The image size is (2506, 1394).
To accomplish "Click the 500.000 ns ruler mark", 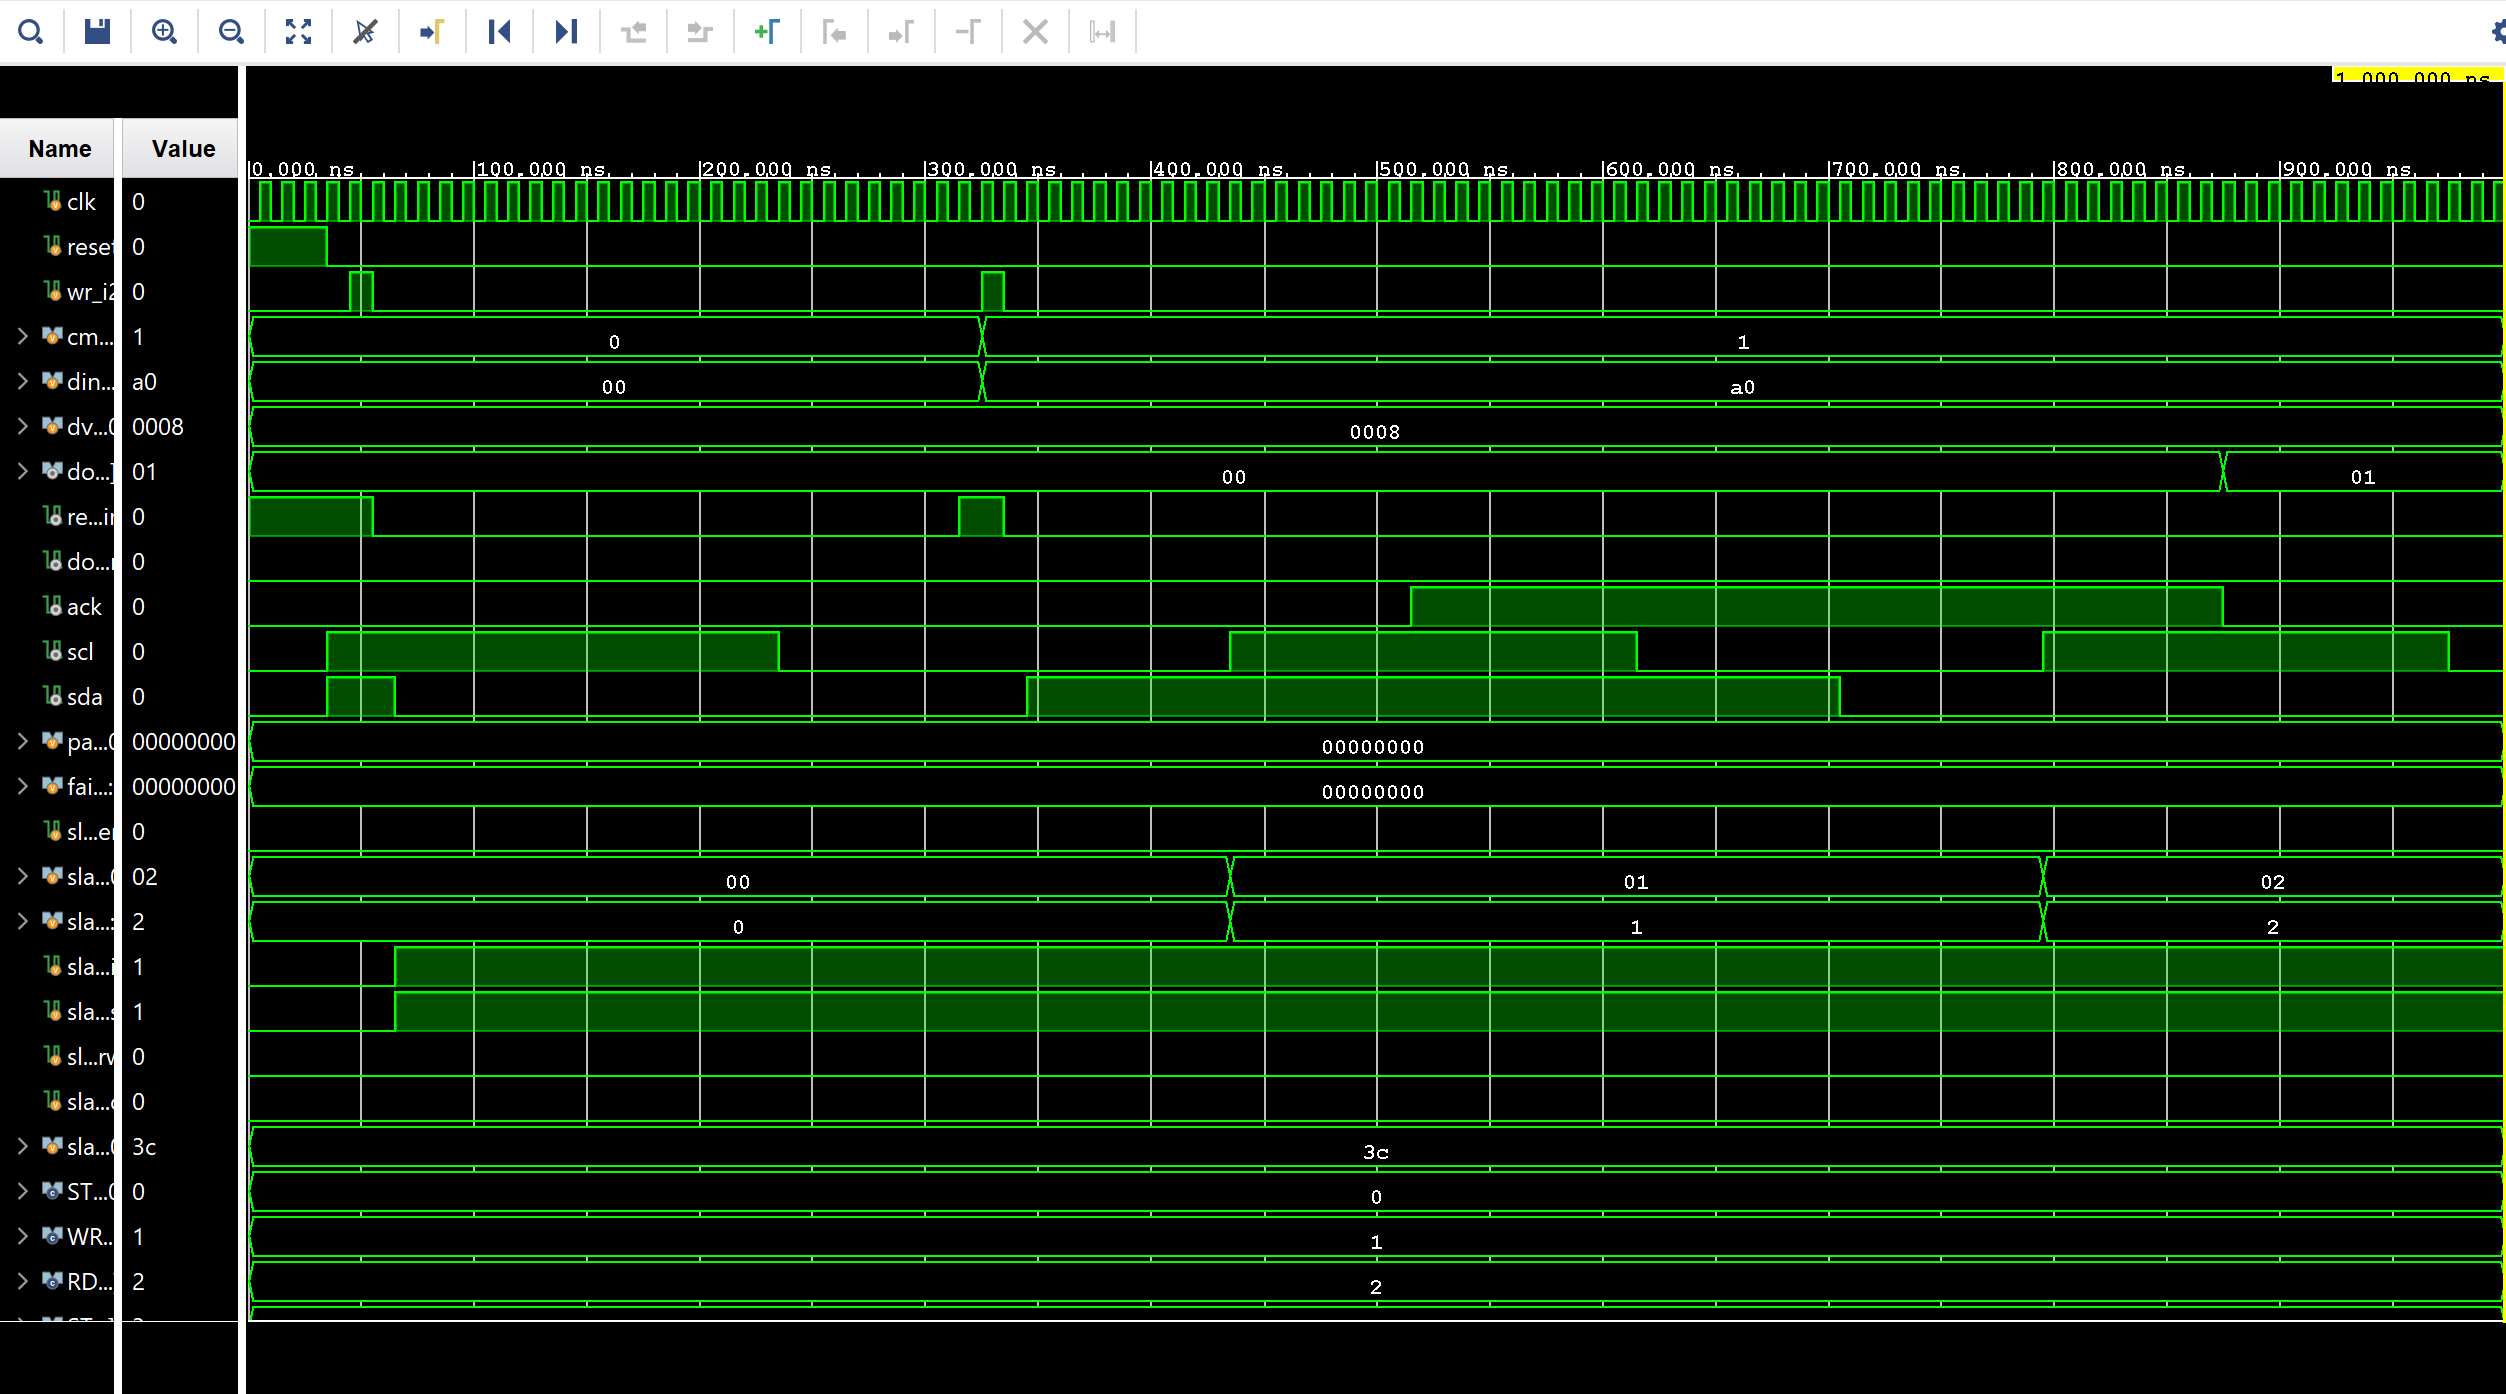I will click(1443, 169).
